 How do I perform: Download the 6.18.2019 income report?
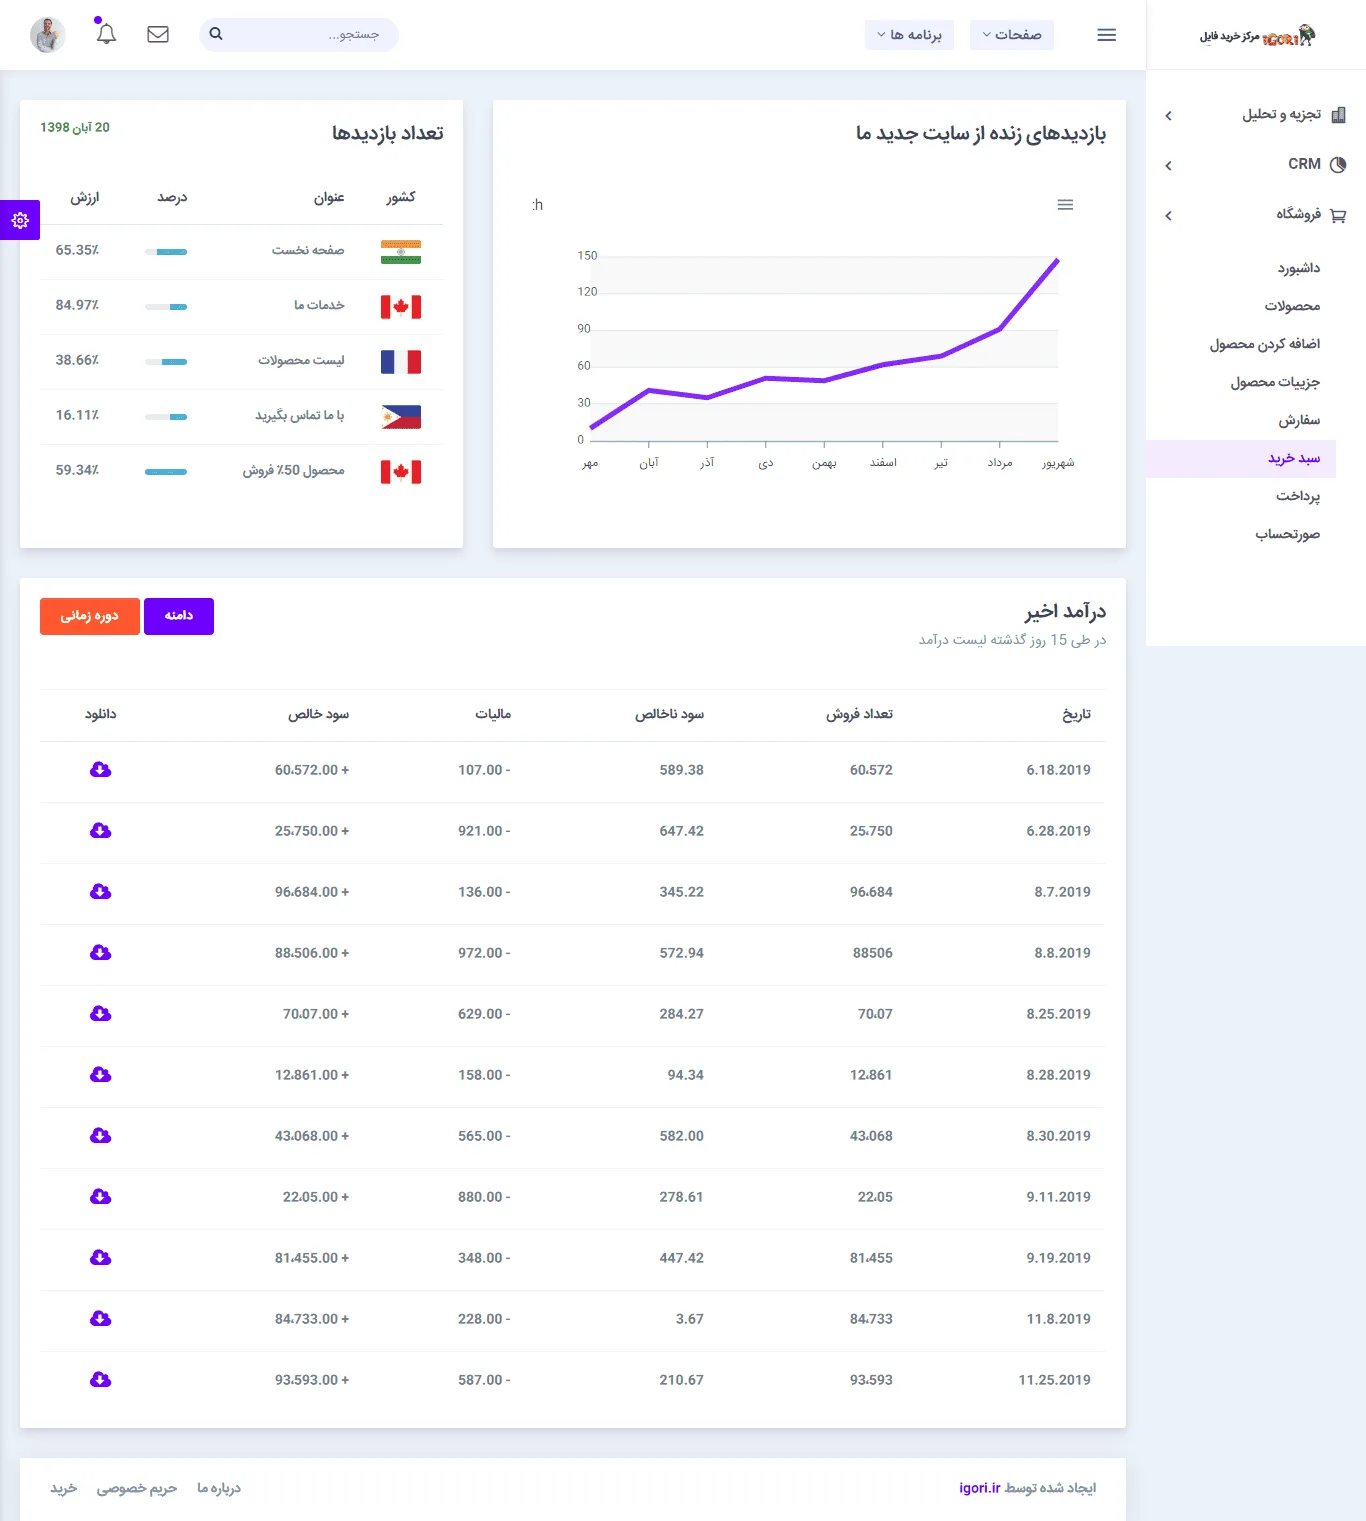pyautogui.click(x=100, y=770)
